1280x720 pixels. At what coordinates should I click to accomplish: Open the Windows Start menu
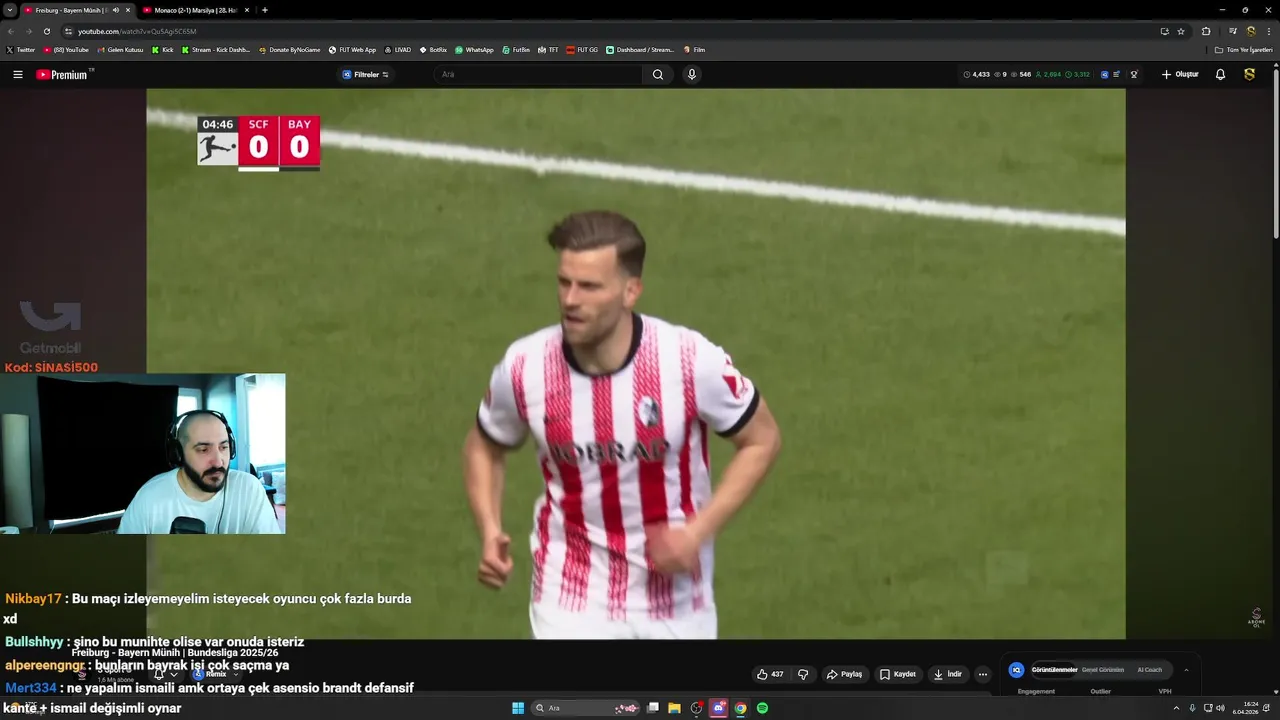[518, 708]
